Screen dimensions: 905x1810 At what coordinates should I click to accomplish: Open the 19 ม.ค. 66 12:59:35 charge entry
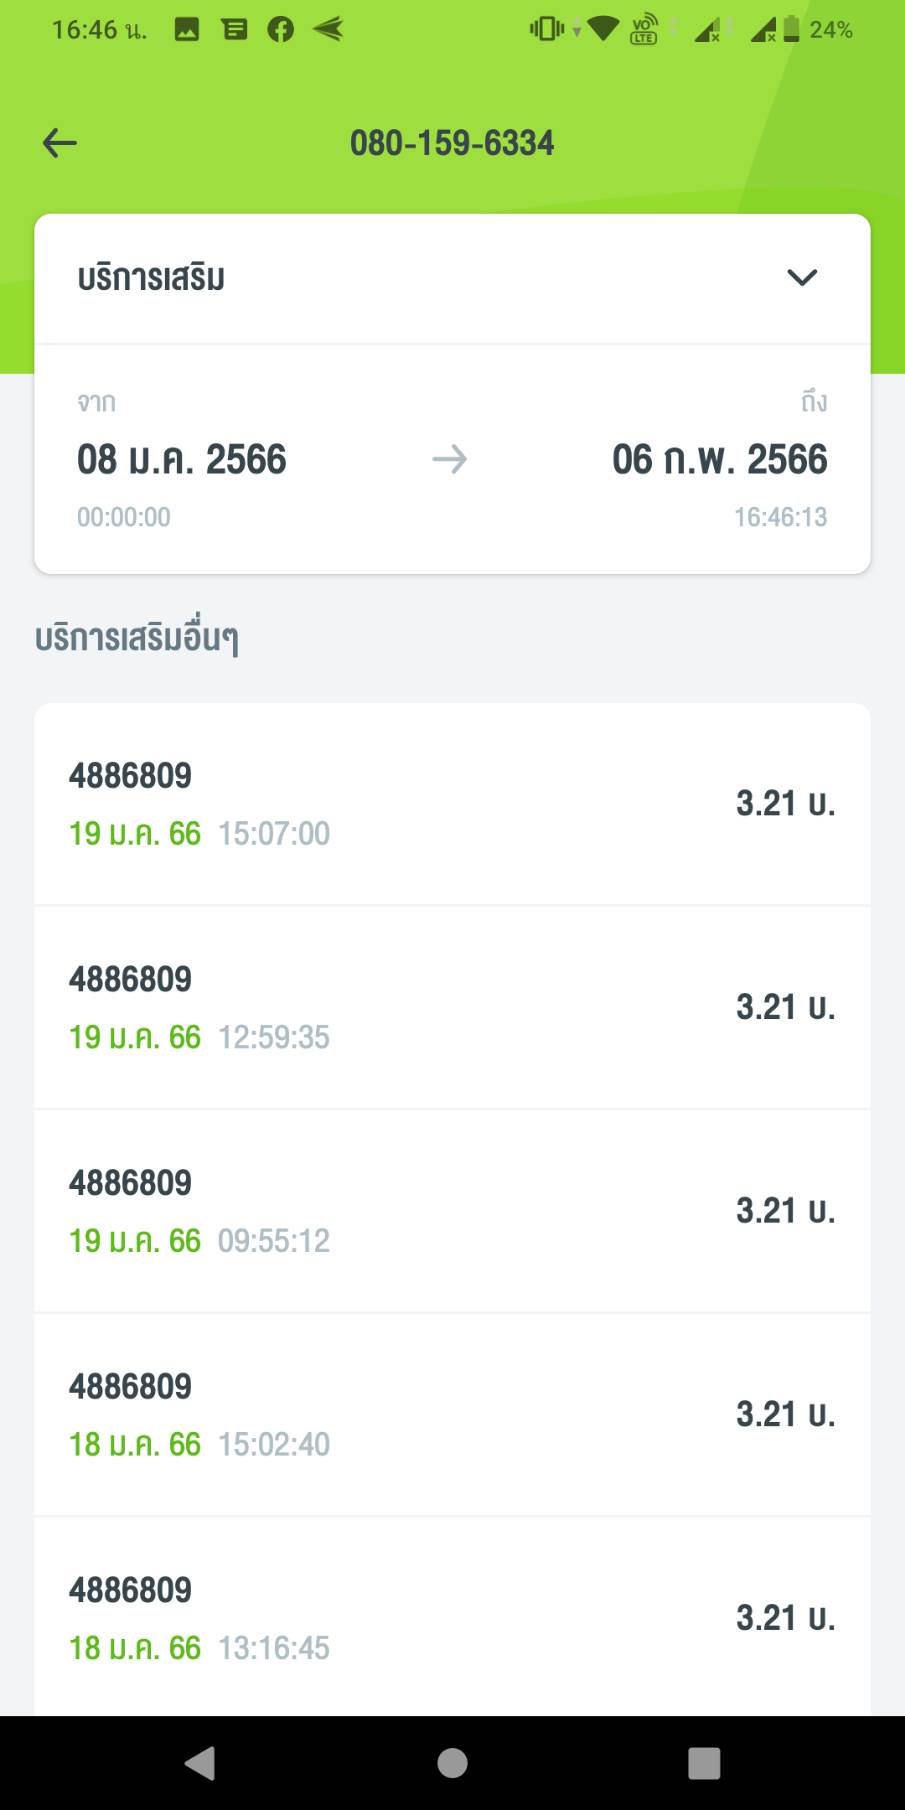[452, 1008]
